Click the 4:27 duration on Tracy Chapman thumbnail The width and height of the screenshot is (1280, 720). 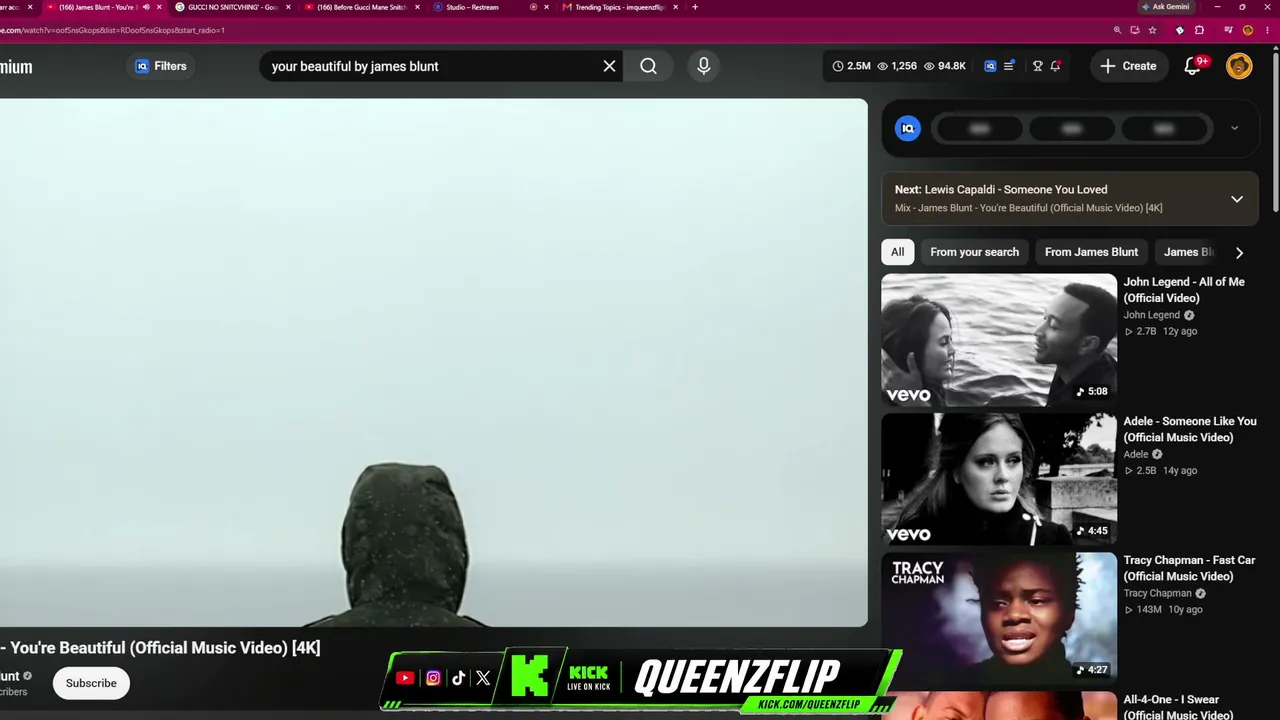click(x=1092, y=669)
